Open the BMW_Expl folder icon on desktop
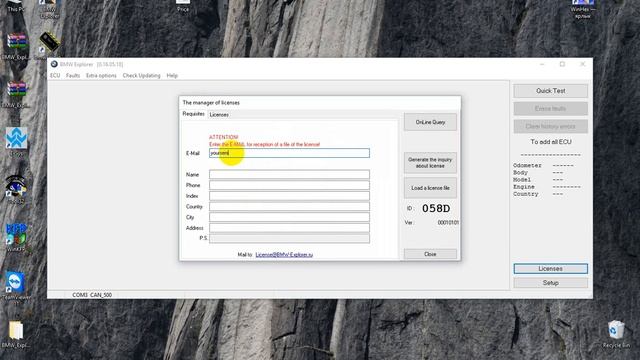This screenshot has width=640, height=360. click(x=16, y=330)
